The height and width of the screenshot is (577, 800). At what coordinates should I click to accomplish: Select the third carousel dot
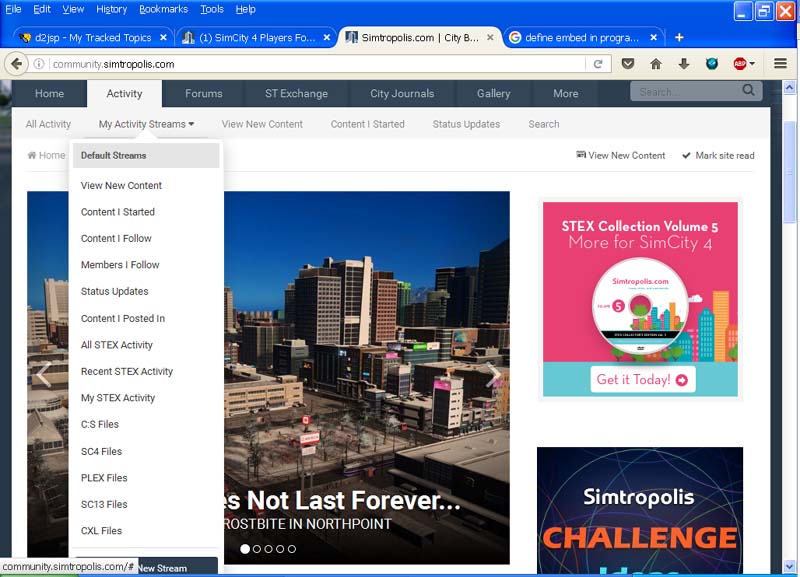tap(268, 549)
